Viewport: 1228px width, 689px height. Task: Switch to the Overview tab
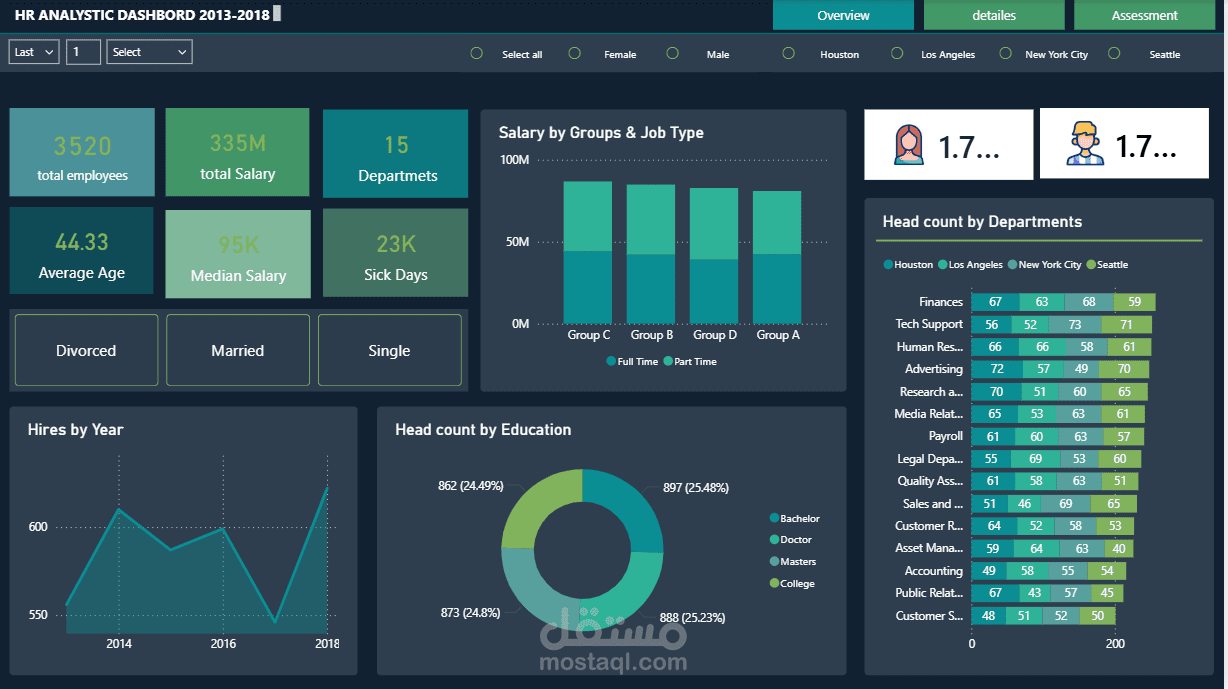point(843,15)
